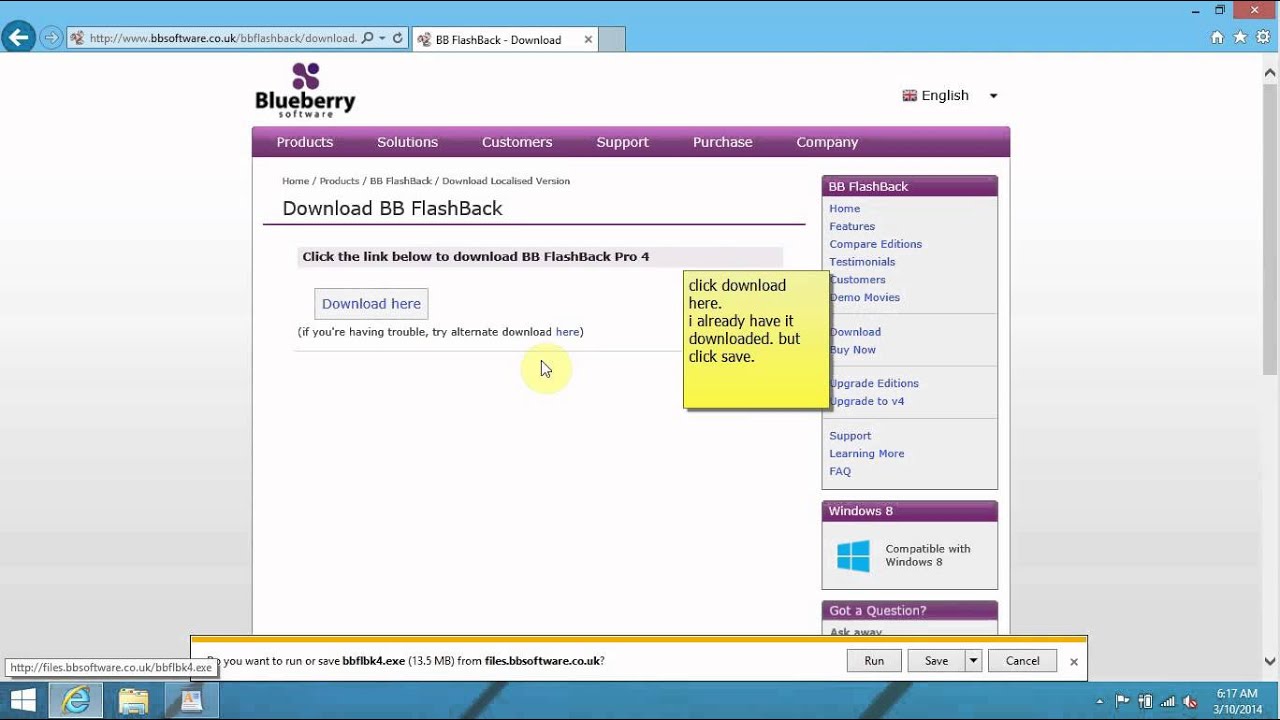The image size is (1280, 720).
Task: Open the Support menu
Action: 622,142
